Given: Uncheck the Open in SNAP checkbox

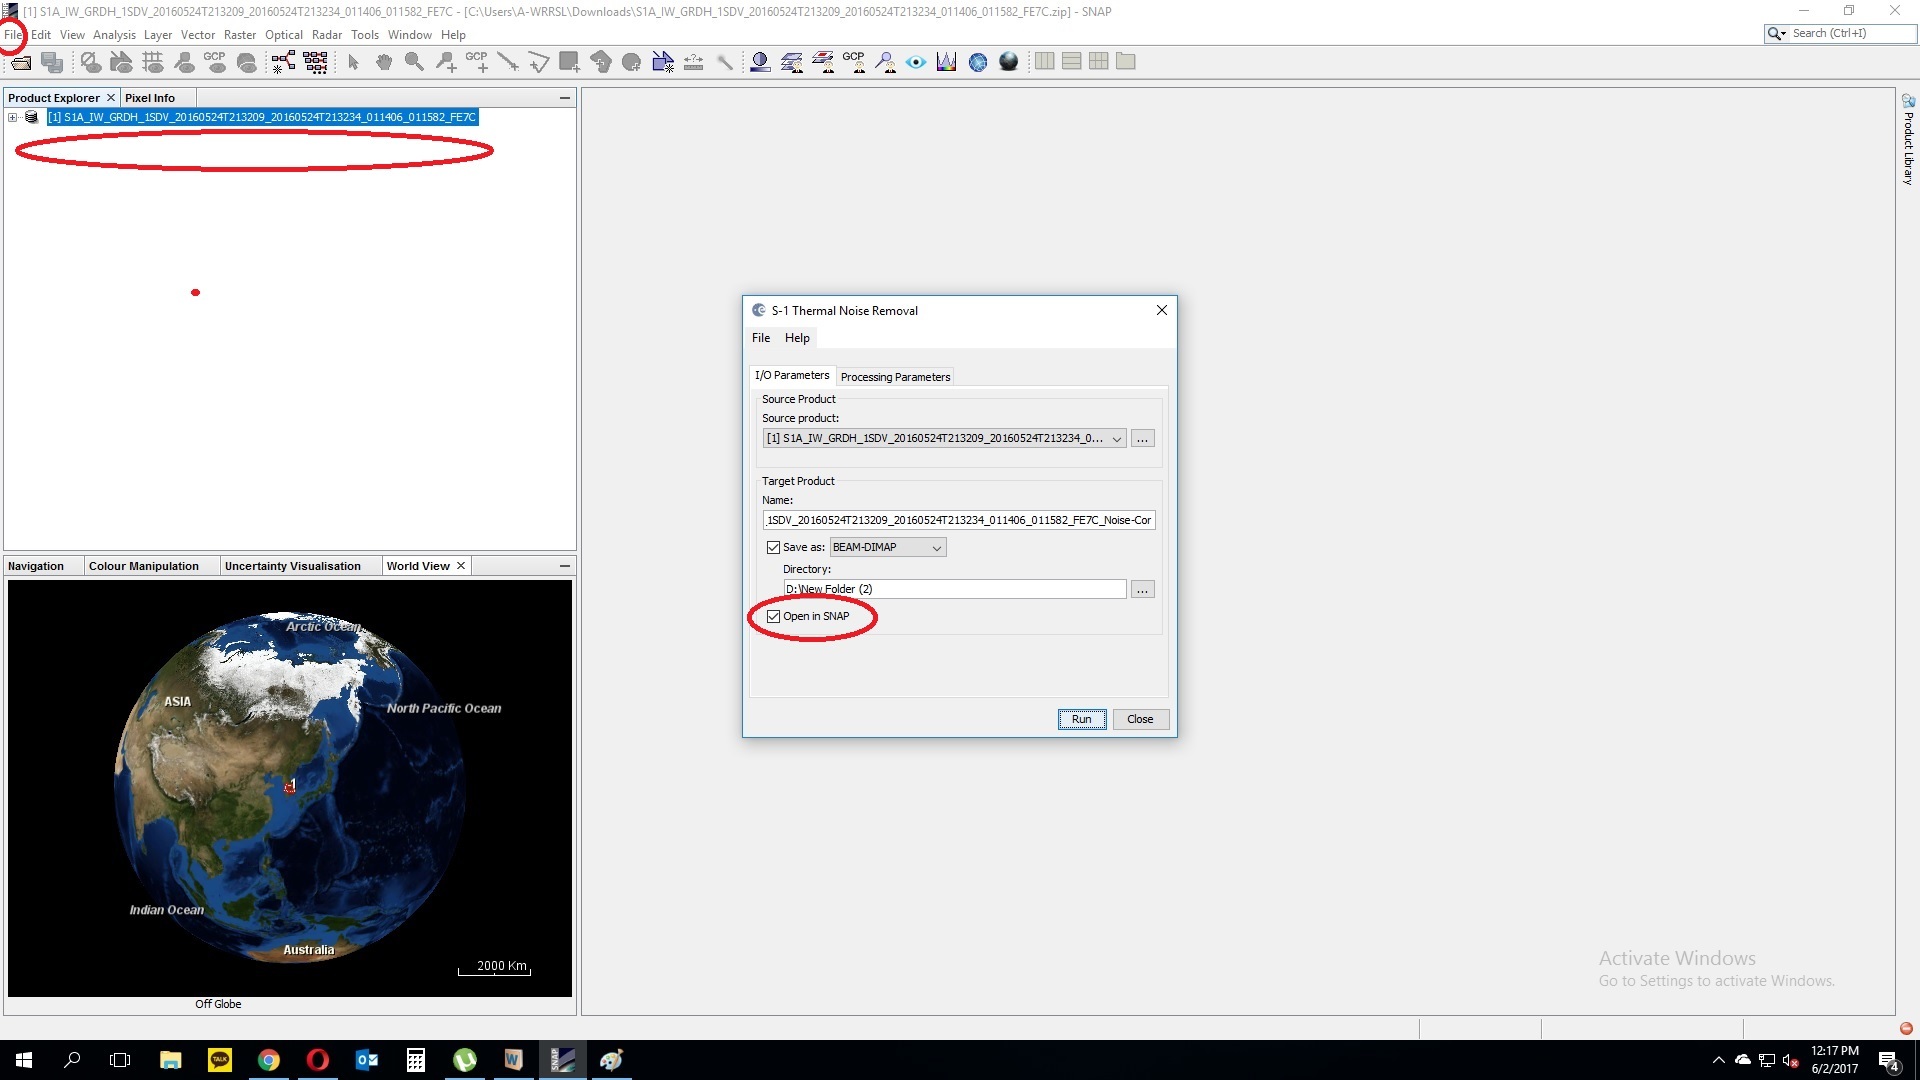Looking at the screenshot, I should point(773,616).
